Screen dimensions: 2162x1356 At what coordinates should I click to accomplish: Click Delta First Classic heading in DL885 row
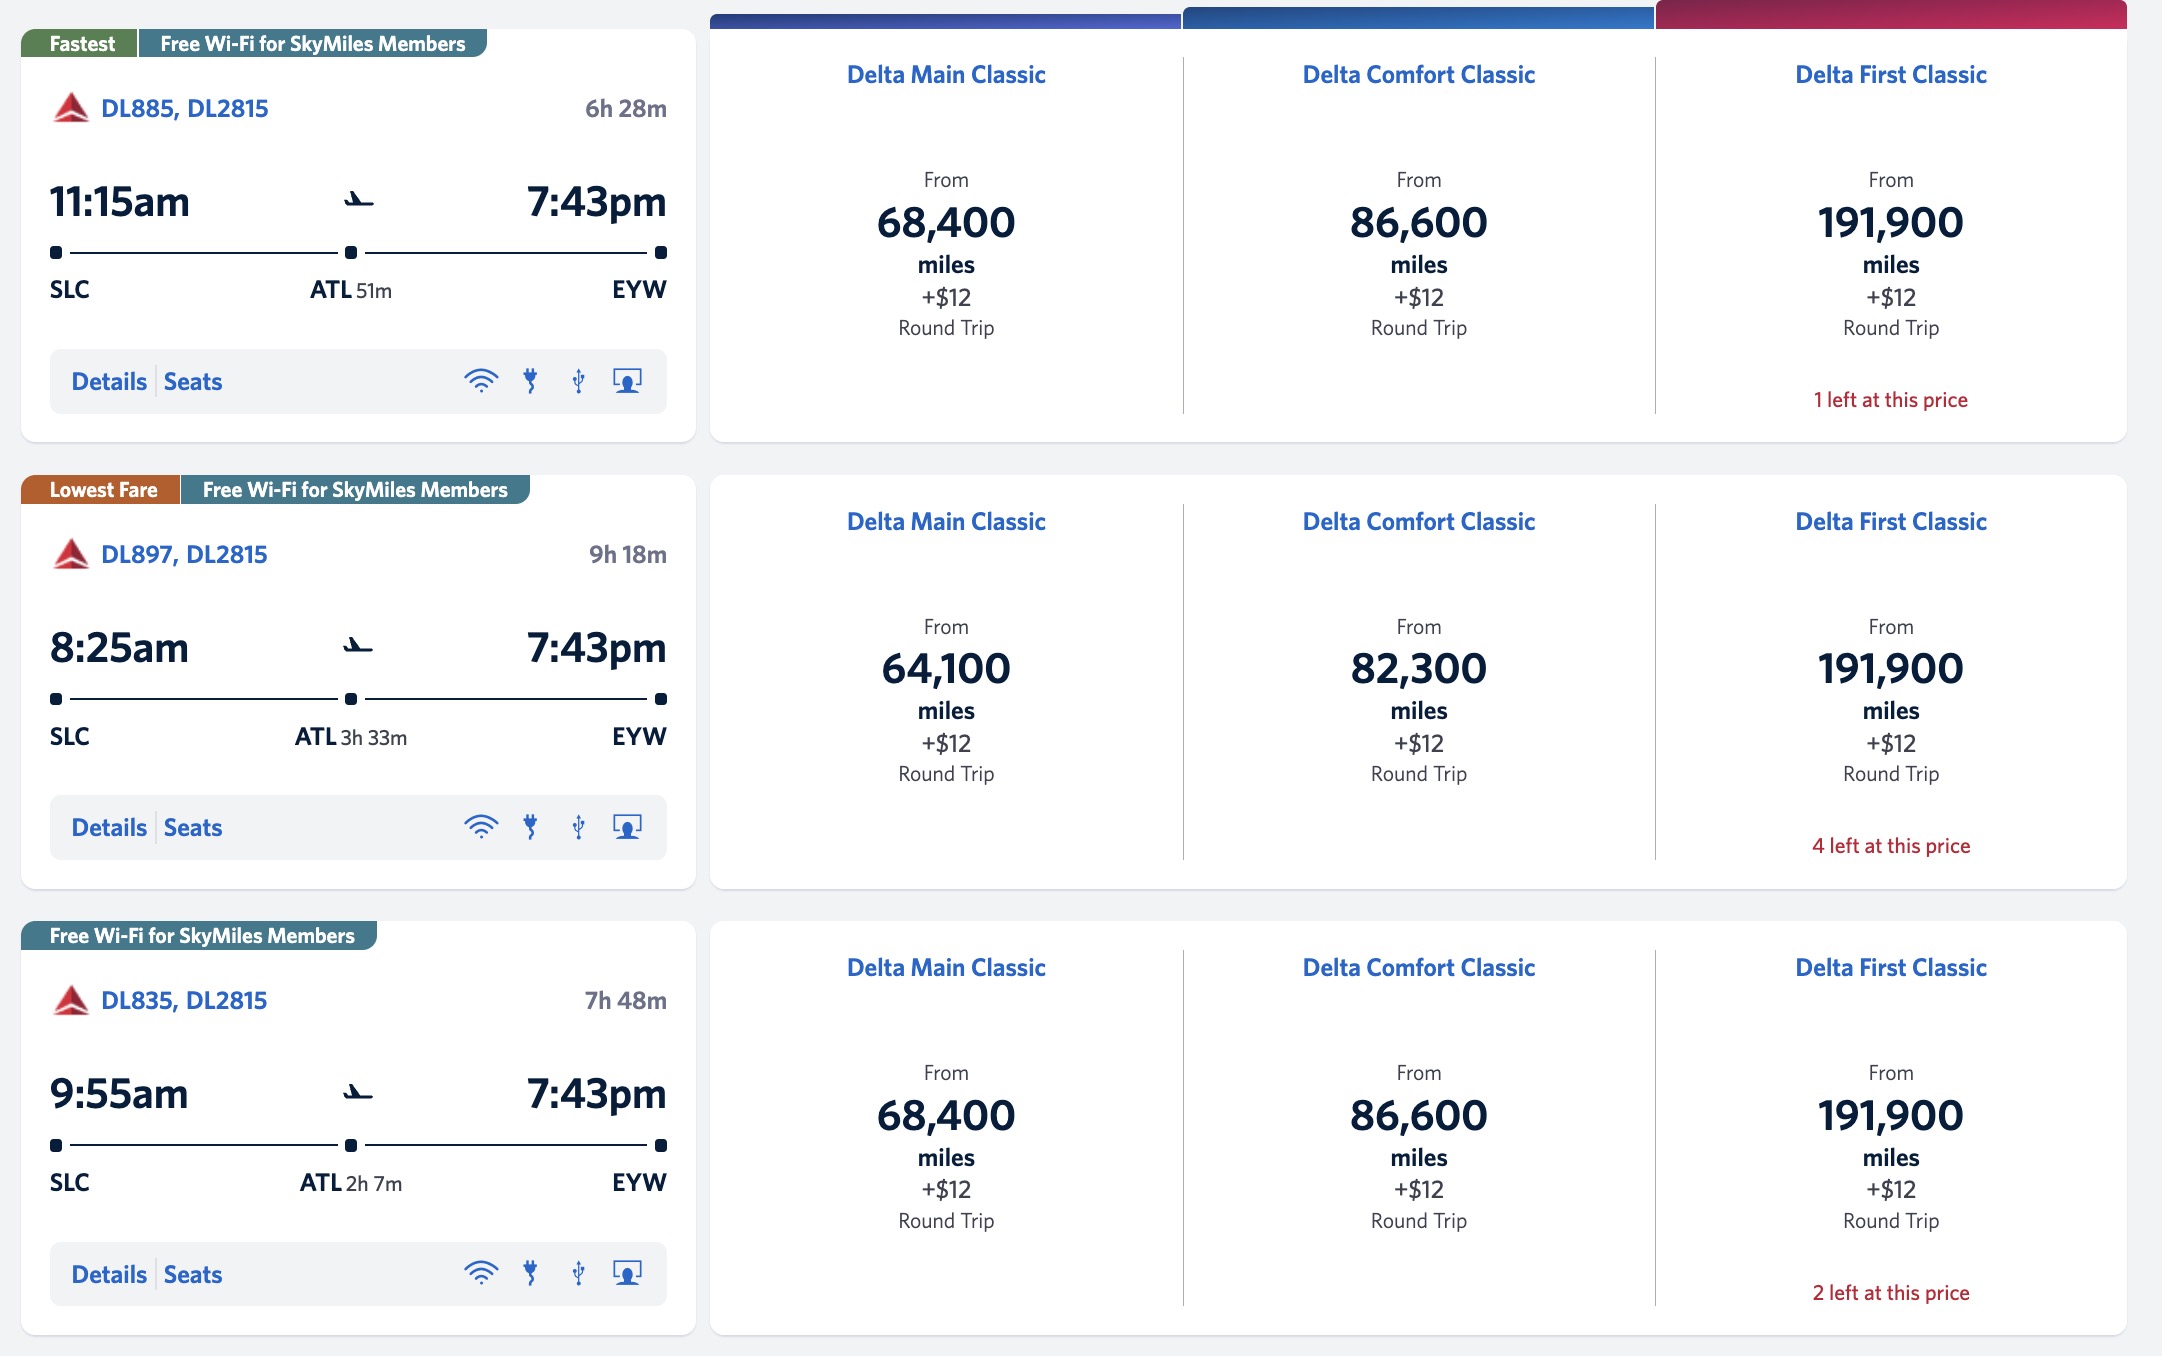[x=1891, y=75]
